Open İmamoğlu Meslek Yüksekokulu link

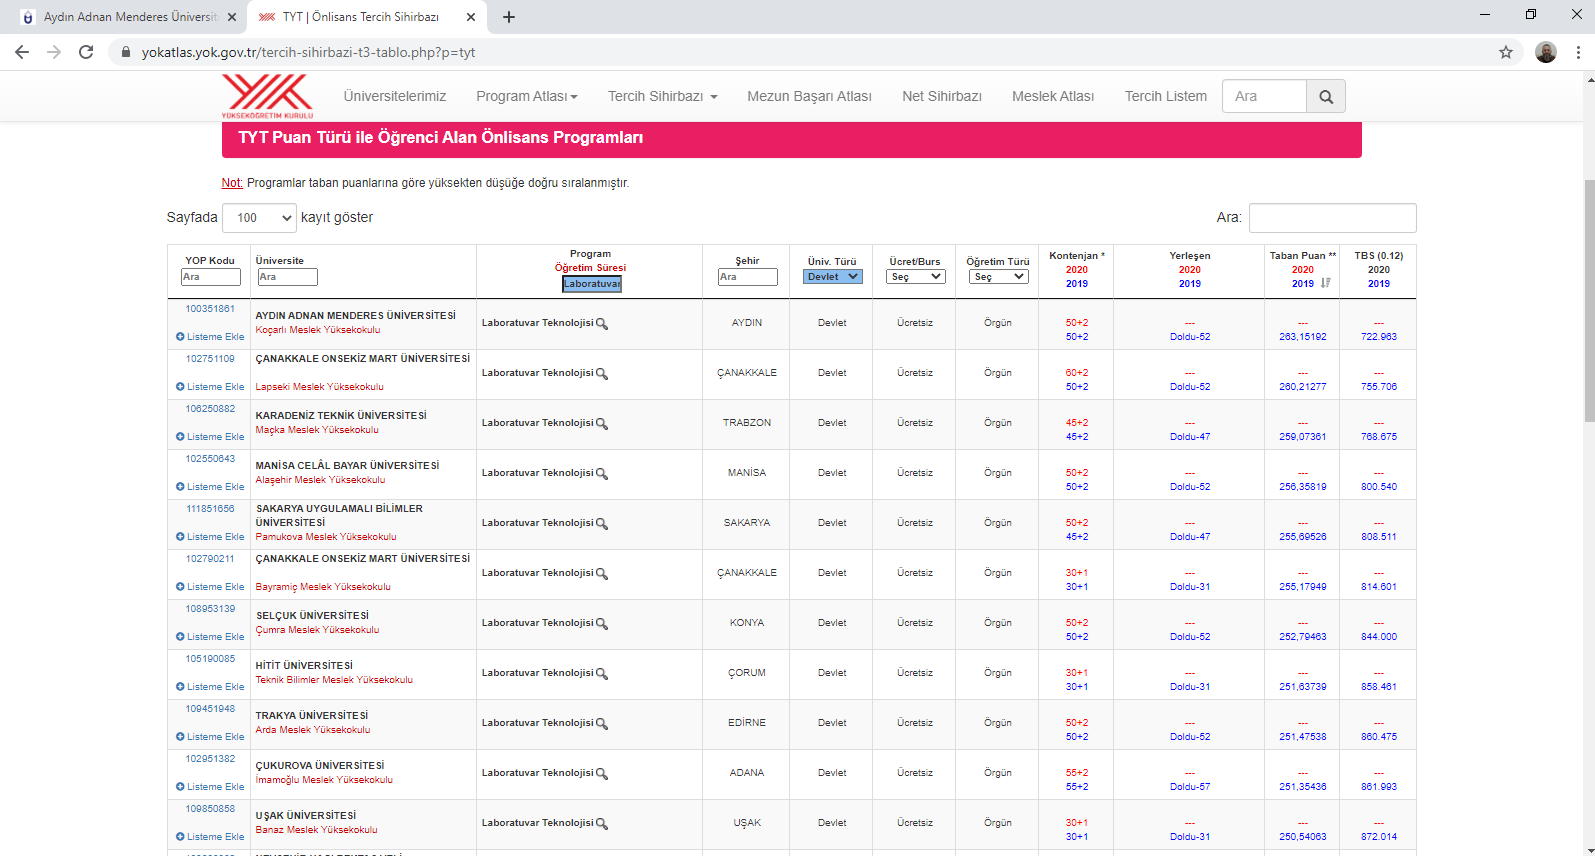click(x=324, y=780)
